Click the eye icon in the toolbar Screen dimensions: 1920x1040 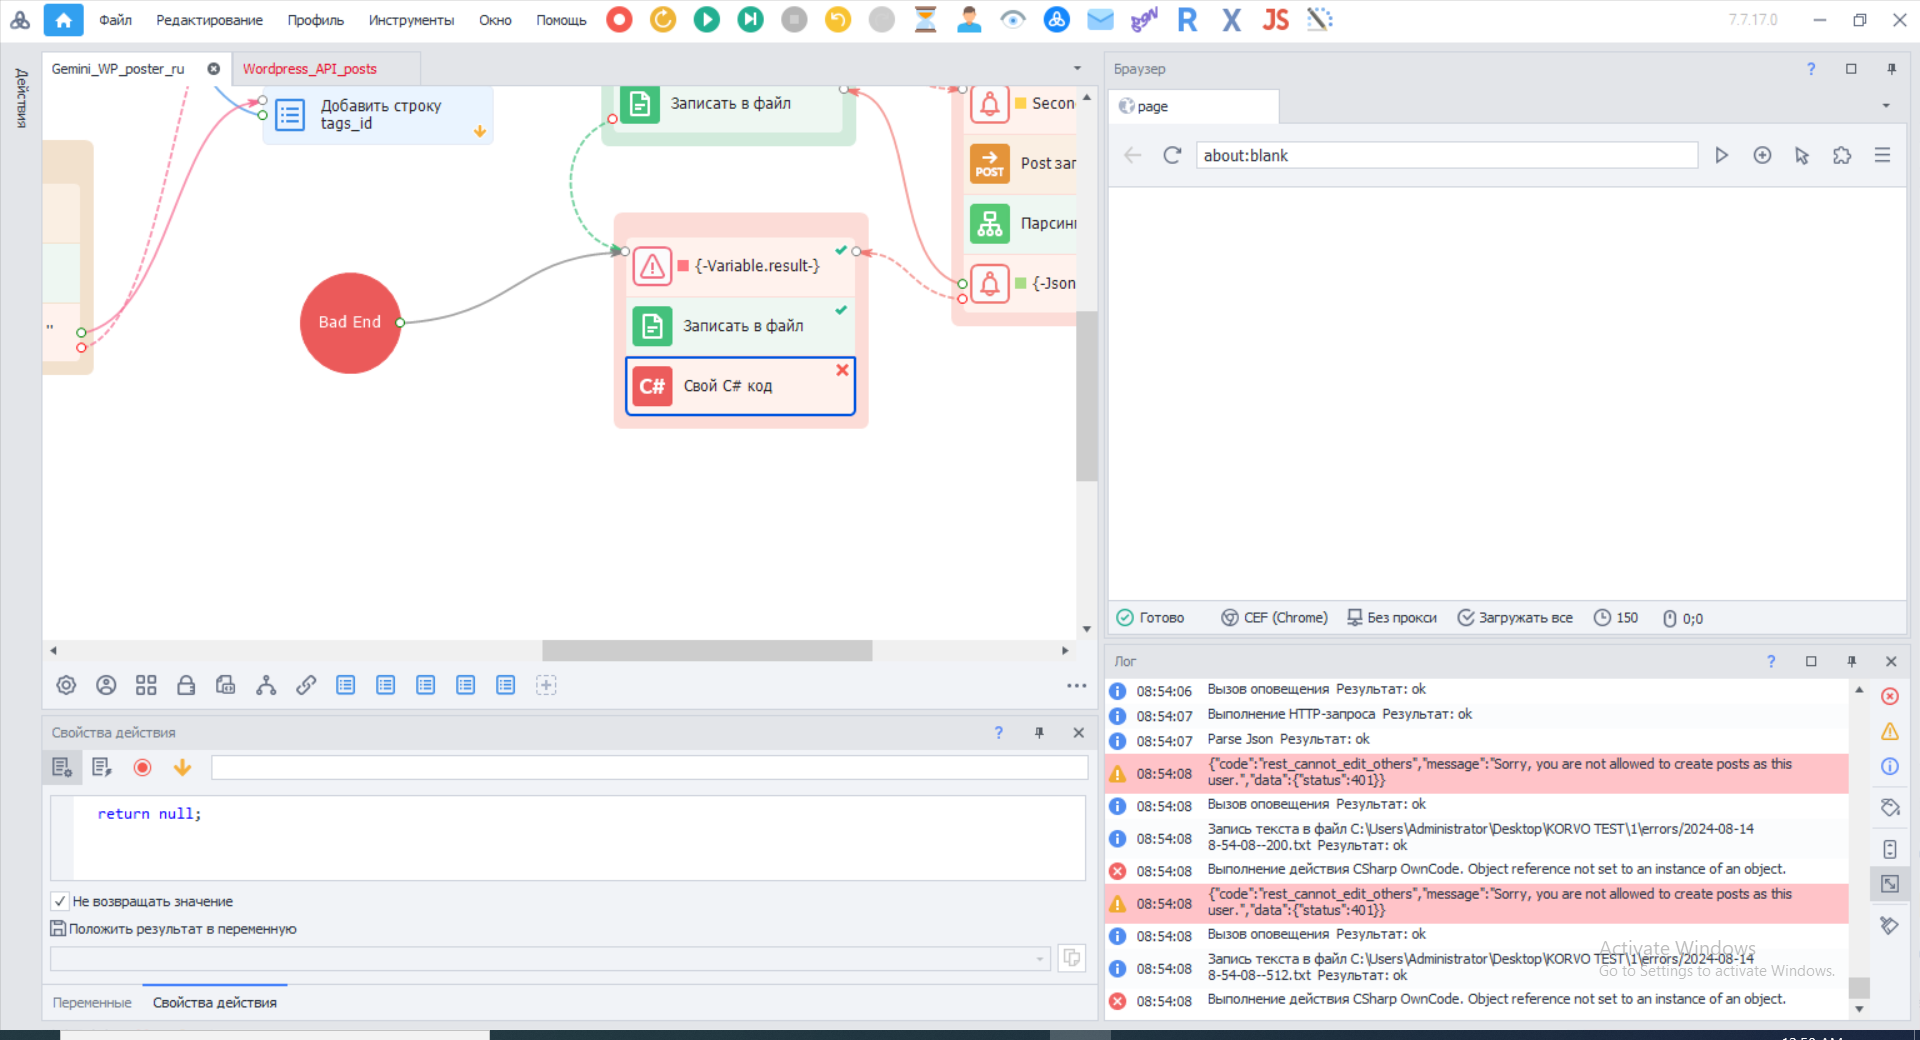click(1013, 20)
